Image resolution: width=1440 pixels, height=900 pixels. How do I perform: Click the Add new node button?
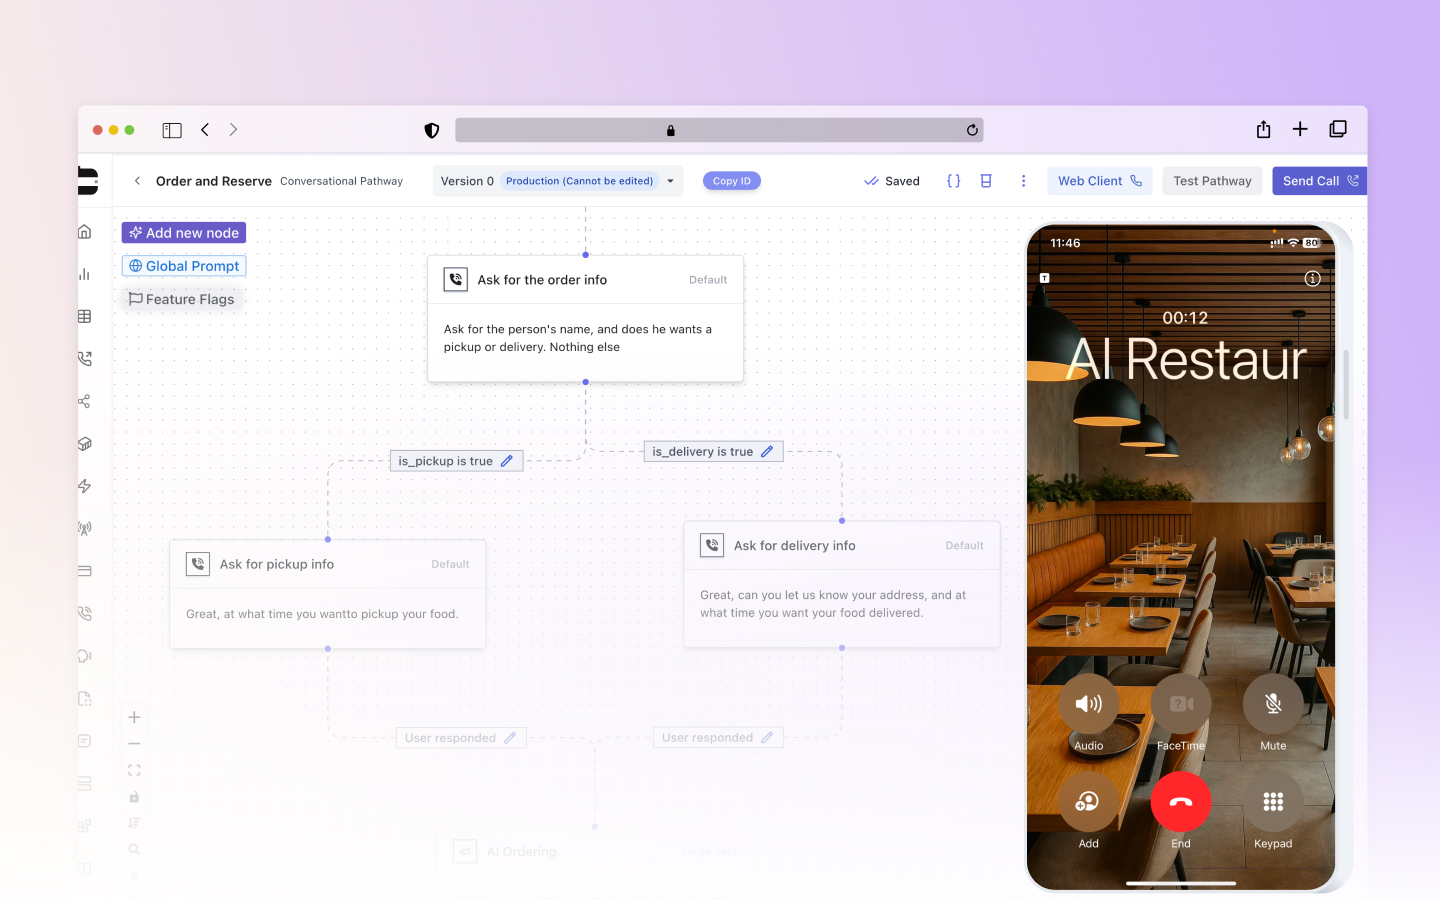[x=183, y=232]
